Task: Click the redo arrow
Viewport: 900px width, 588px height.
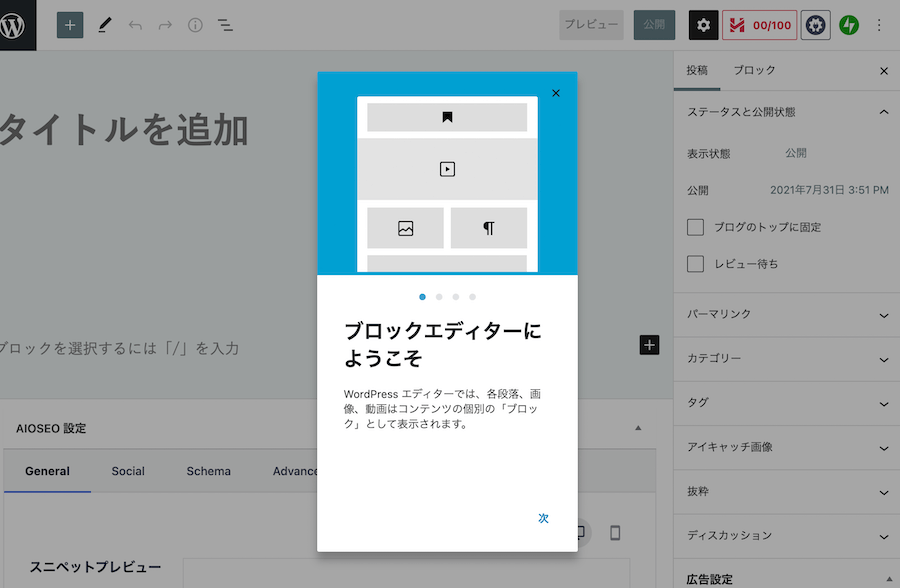Action: point(165,25)
